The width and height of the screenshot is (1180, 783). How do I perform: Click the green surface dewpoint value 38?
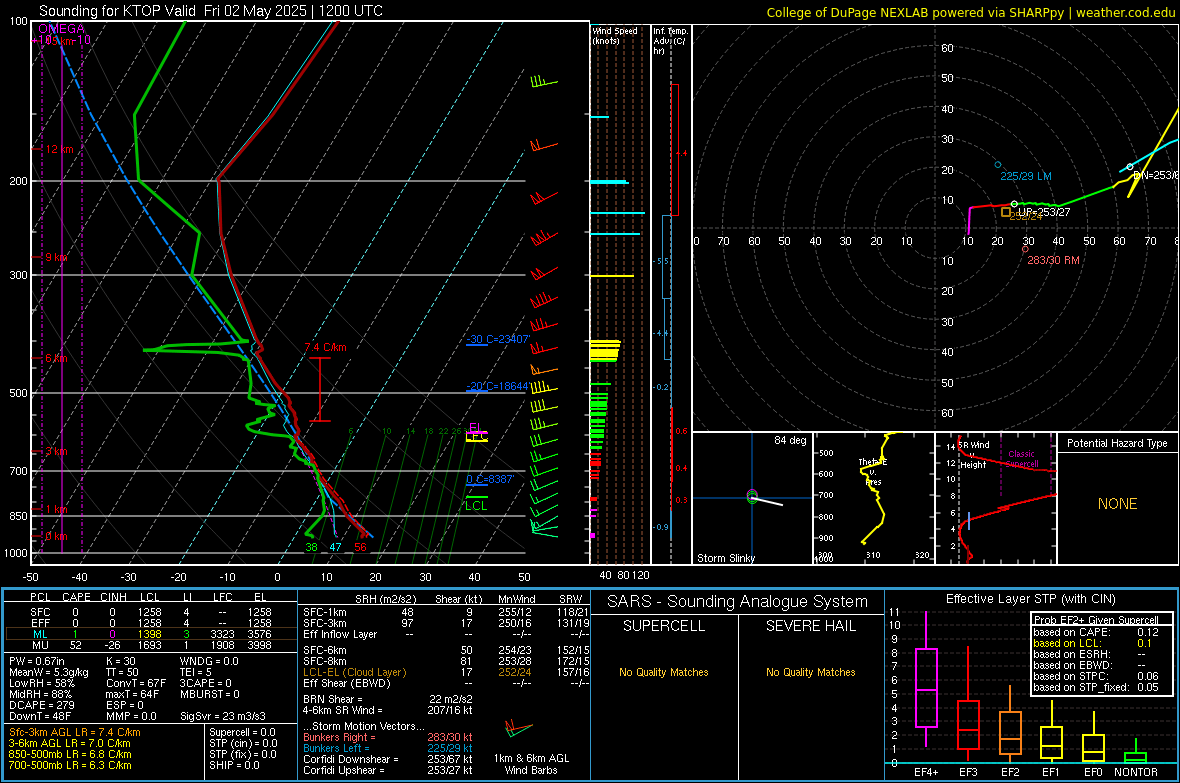coord(312,547)
